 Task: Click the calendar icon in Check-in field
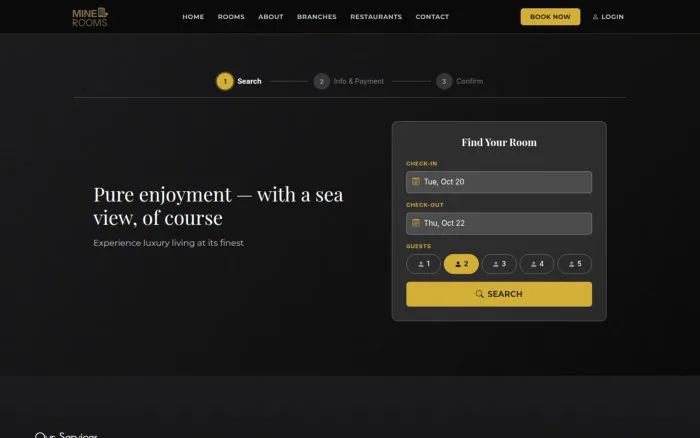tap(416, 181)
